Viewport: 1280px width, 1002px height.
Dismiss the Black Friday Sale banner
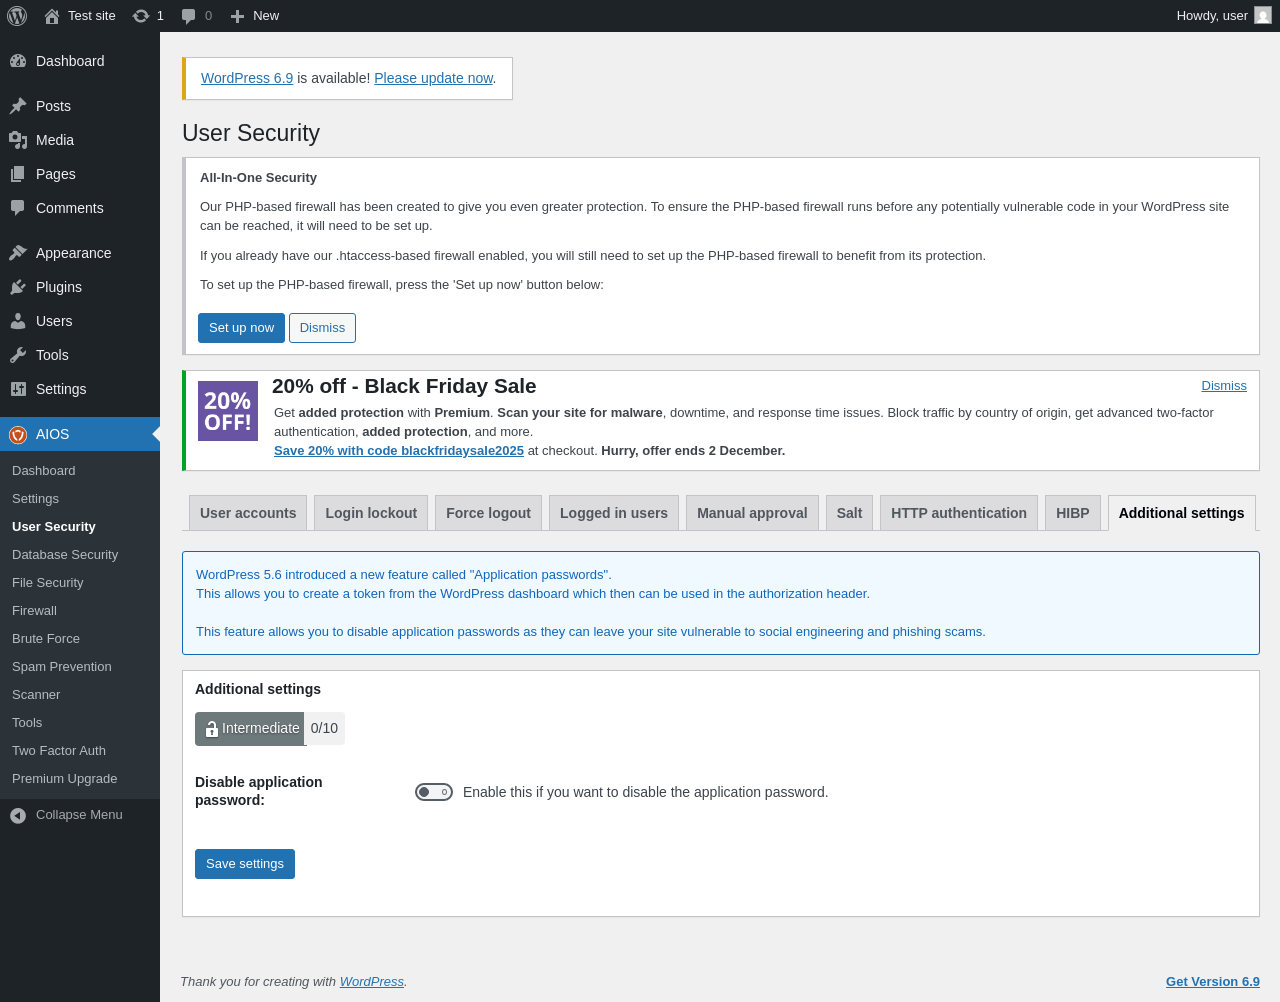(x=1224, y=386)
